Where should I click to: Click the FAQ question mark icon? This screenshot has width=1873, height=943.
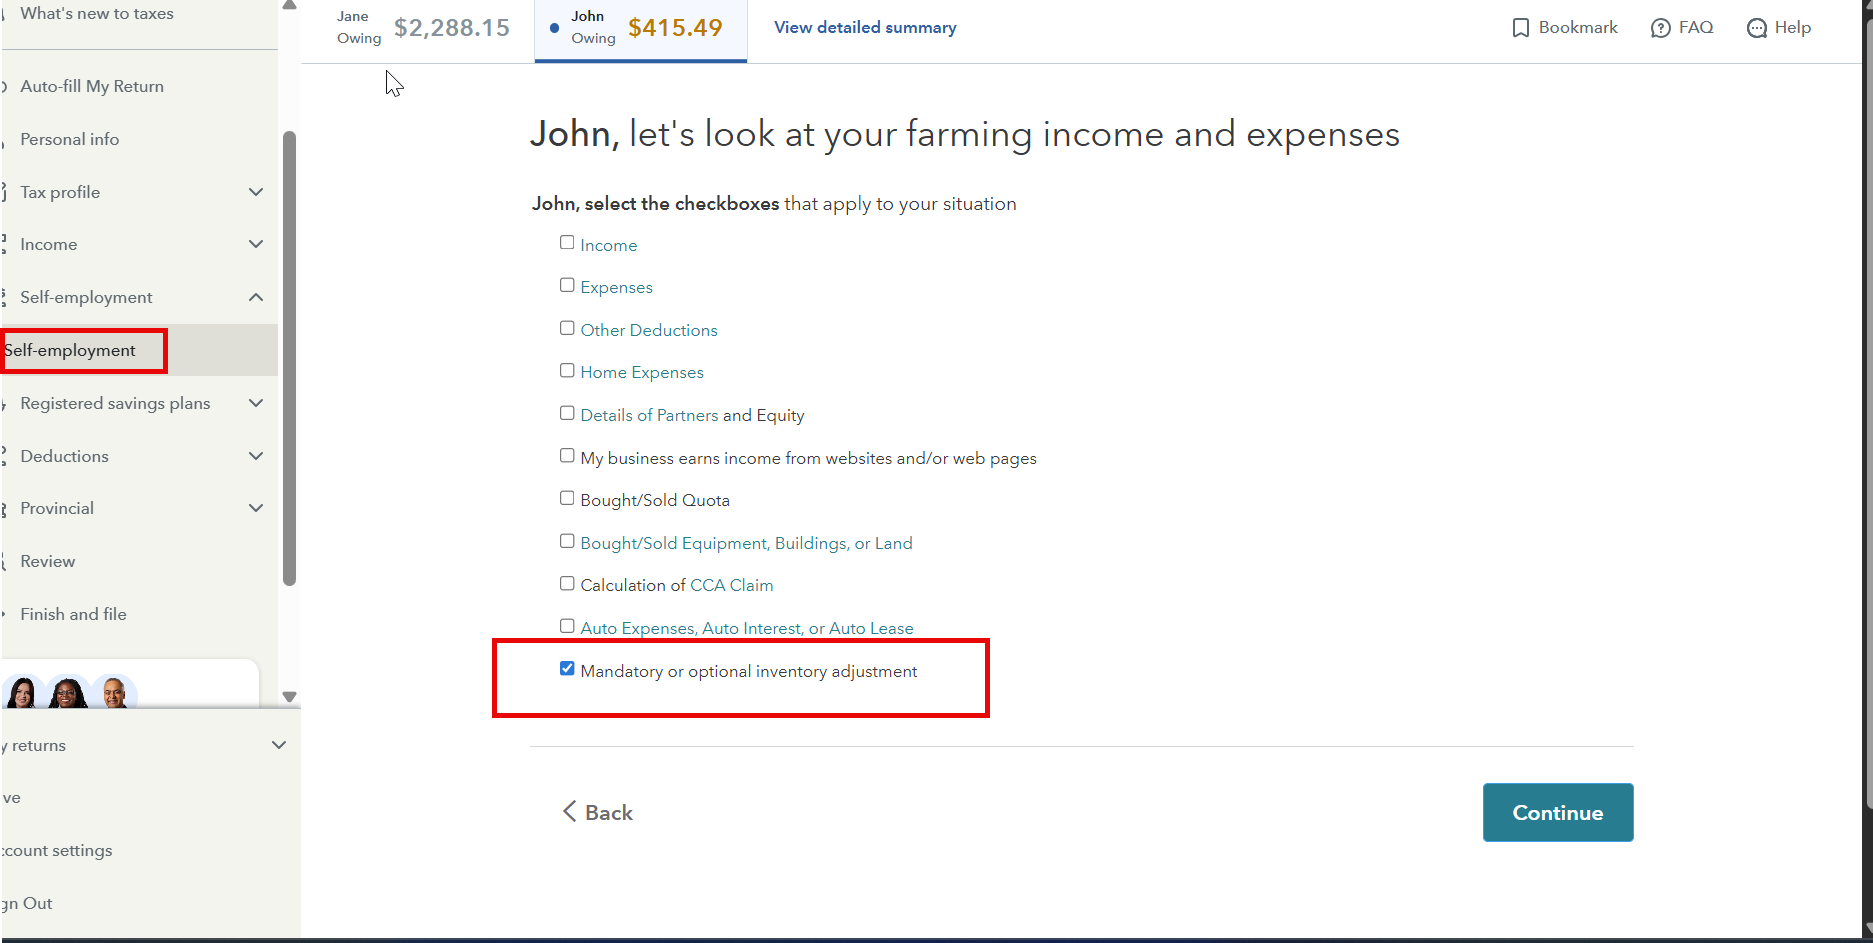pos(1660,28)
